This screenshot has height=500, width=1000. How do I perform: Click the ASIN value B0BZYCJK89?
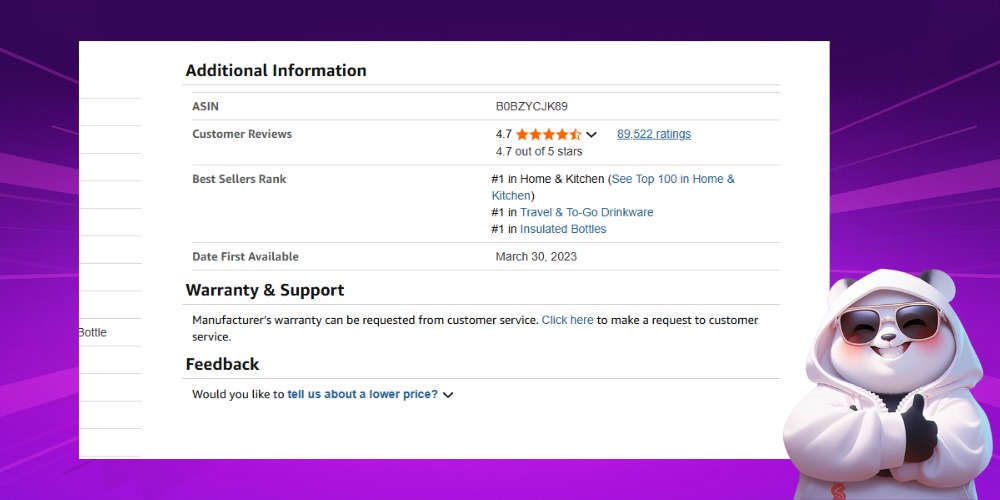[x=531, y=106]
